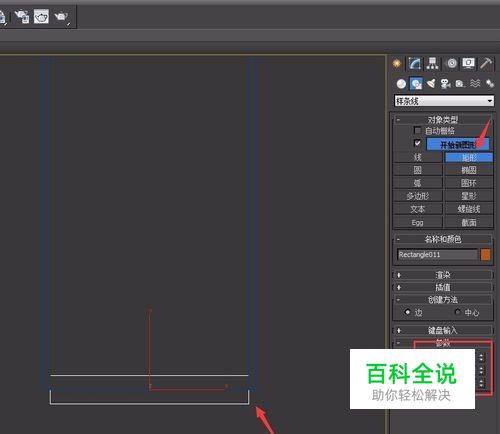Image resolution: width=500 pixels, height=434 pixels.
Task: Open the Hierarchy panel icon
Action: pyautogui.click(x=432, y=63)
